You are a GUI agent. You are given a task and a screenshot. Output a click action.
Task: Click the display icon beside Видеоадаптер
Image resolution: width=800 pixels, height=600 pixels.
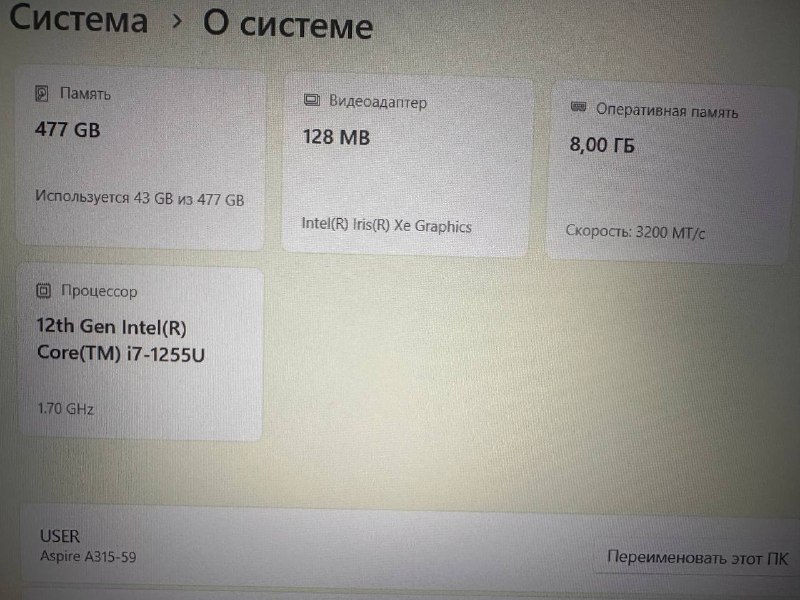311,100
